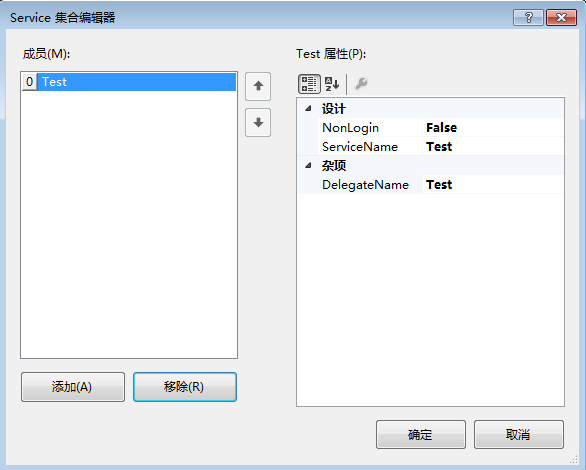Collapse the 设计 category

[308, 109]
